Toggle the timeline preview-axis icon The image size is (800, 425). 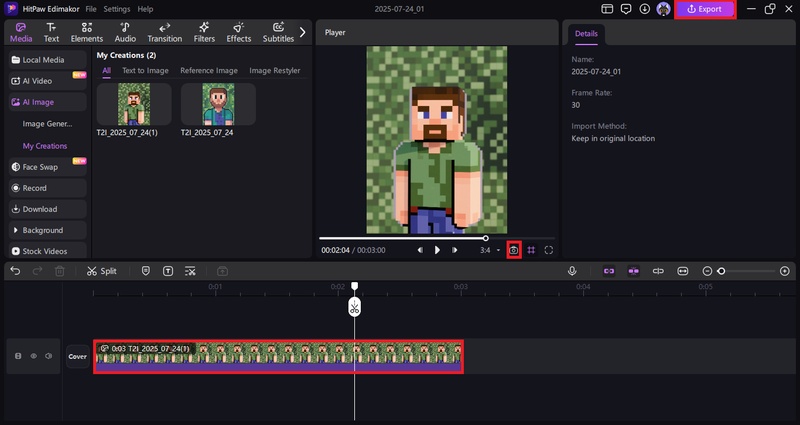tap(658, 271)
